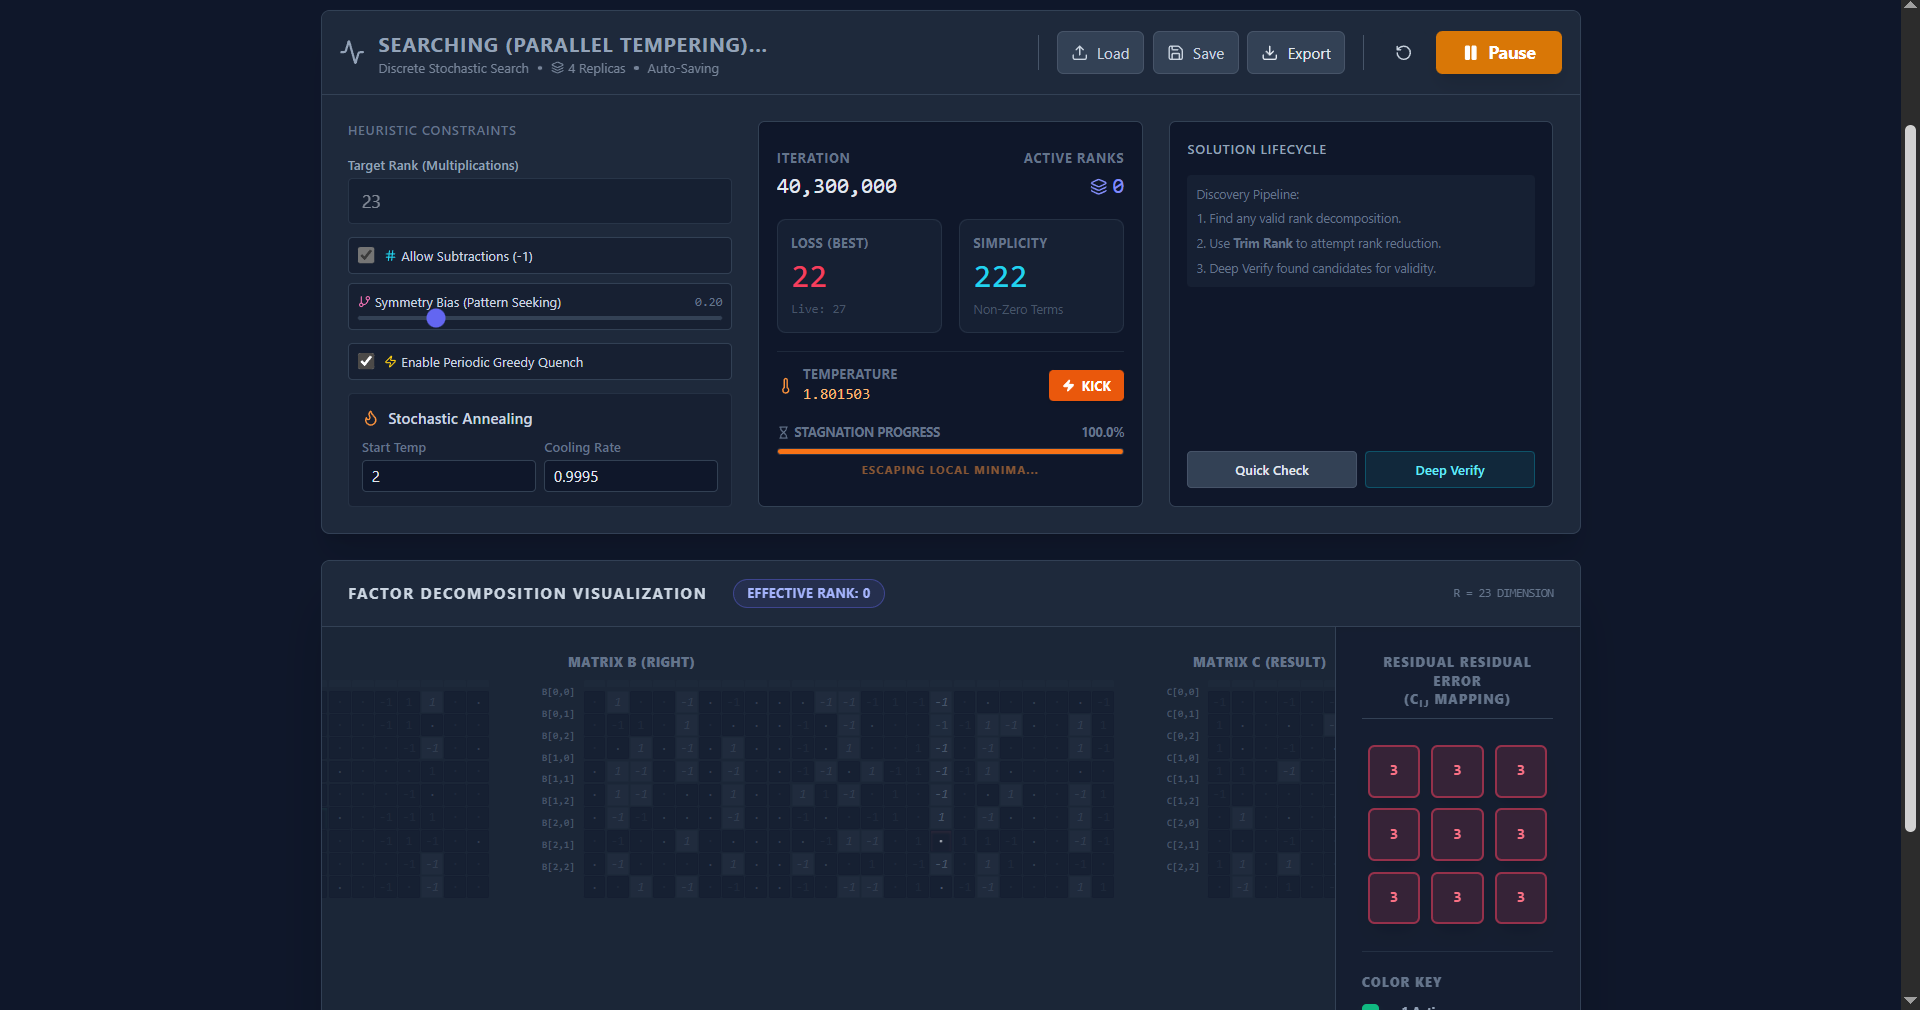This screenshot has height=1010, width=1920.
Task: Disable Periodic Greedy Quench checkbox
Action: click(x=366, y=362)
